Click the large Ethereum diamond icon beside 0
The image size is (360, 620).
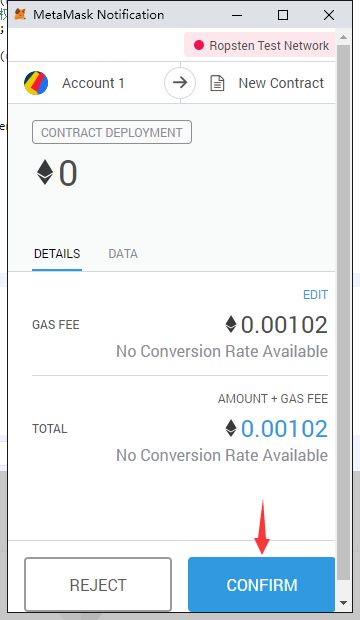click(45, 172)
